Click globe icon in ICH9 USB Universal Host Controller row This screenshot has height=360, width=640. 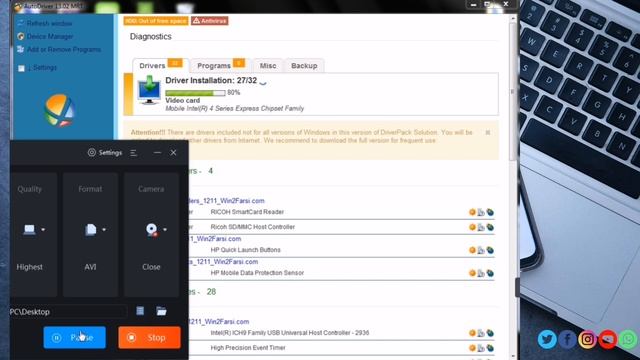coord(490,333)
